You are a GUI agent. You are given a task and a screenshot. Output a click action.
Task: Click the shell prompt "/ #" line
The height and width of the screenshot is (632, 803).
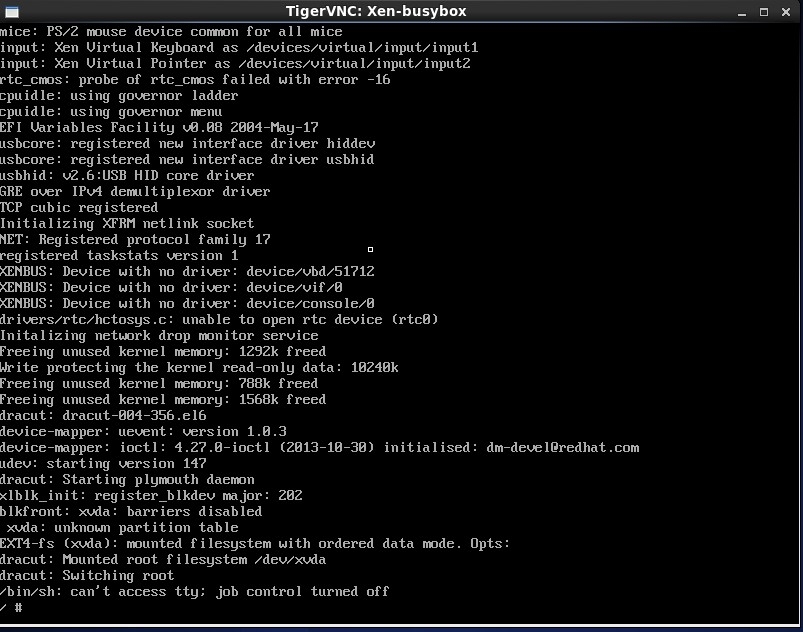12,607
